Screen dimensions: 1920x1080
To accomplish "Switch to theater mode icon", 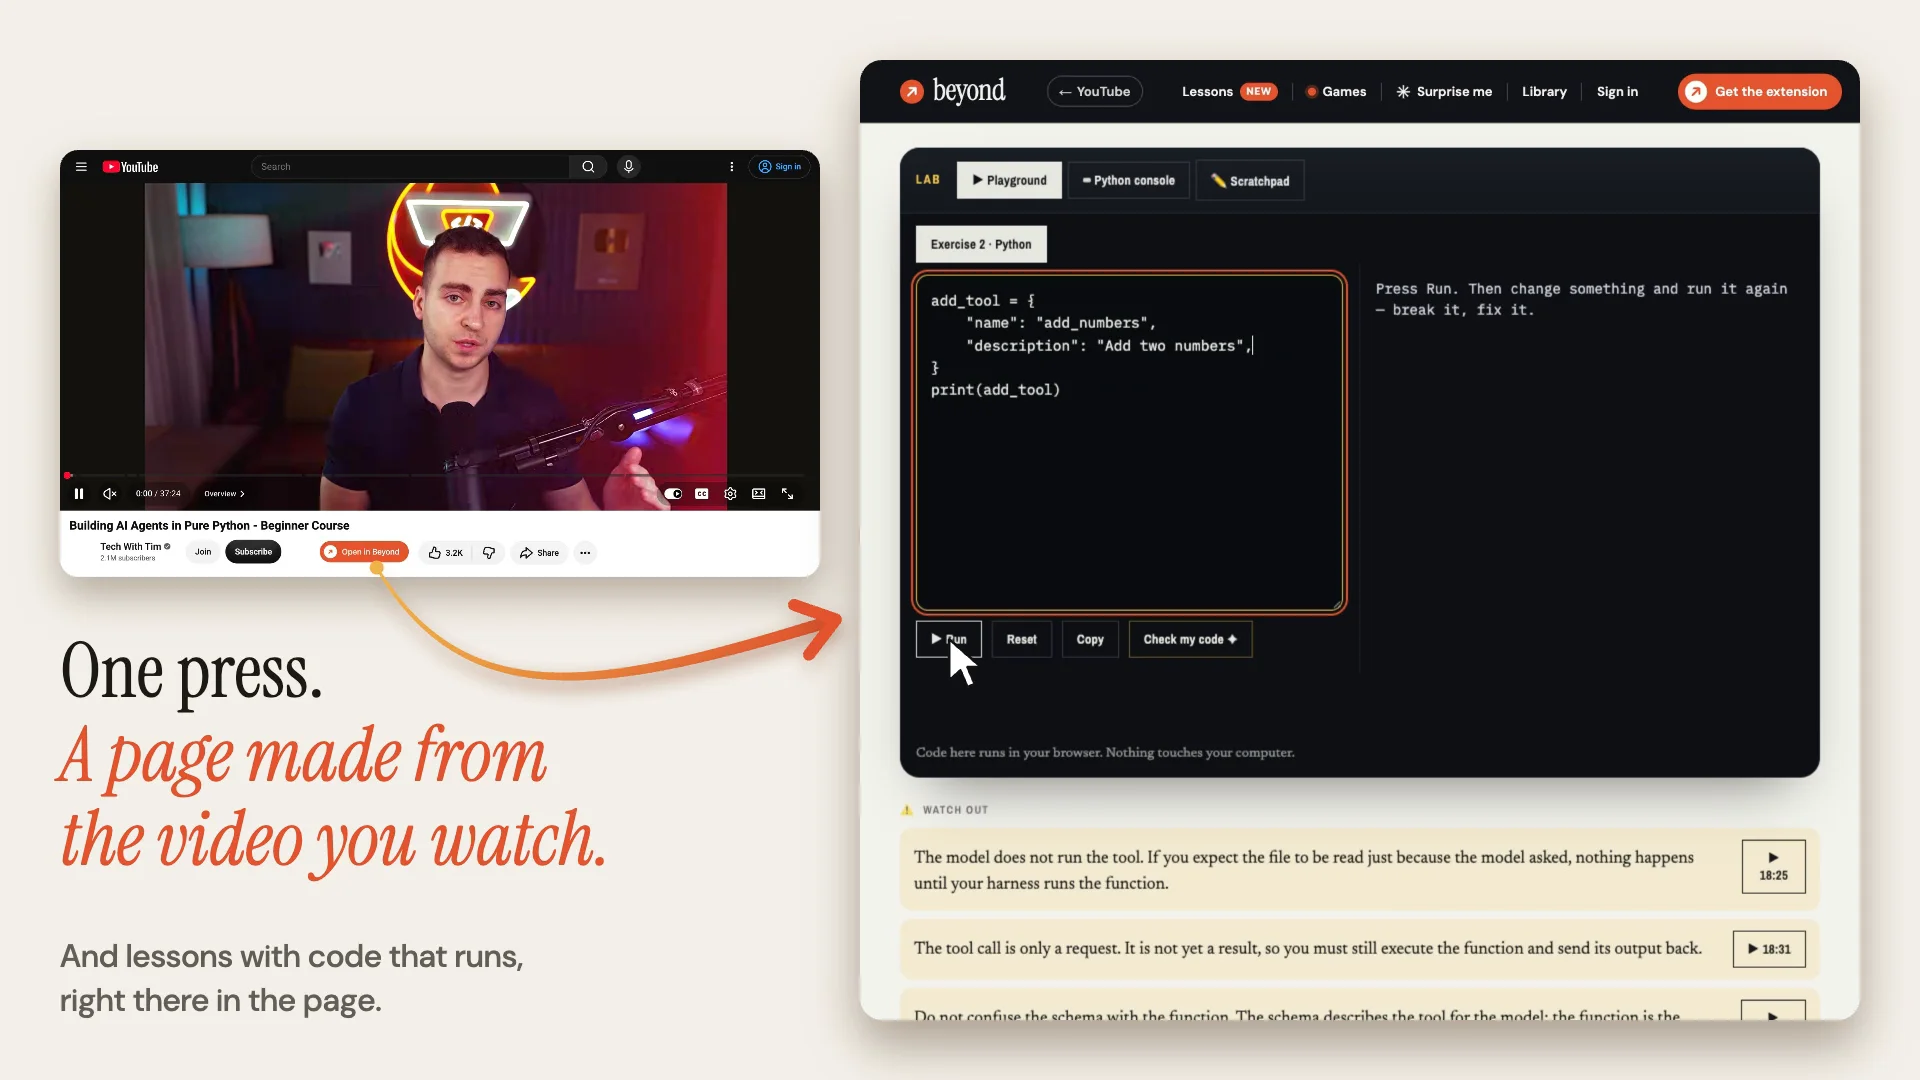I will click(x=759, y=494).
